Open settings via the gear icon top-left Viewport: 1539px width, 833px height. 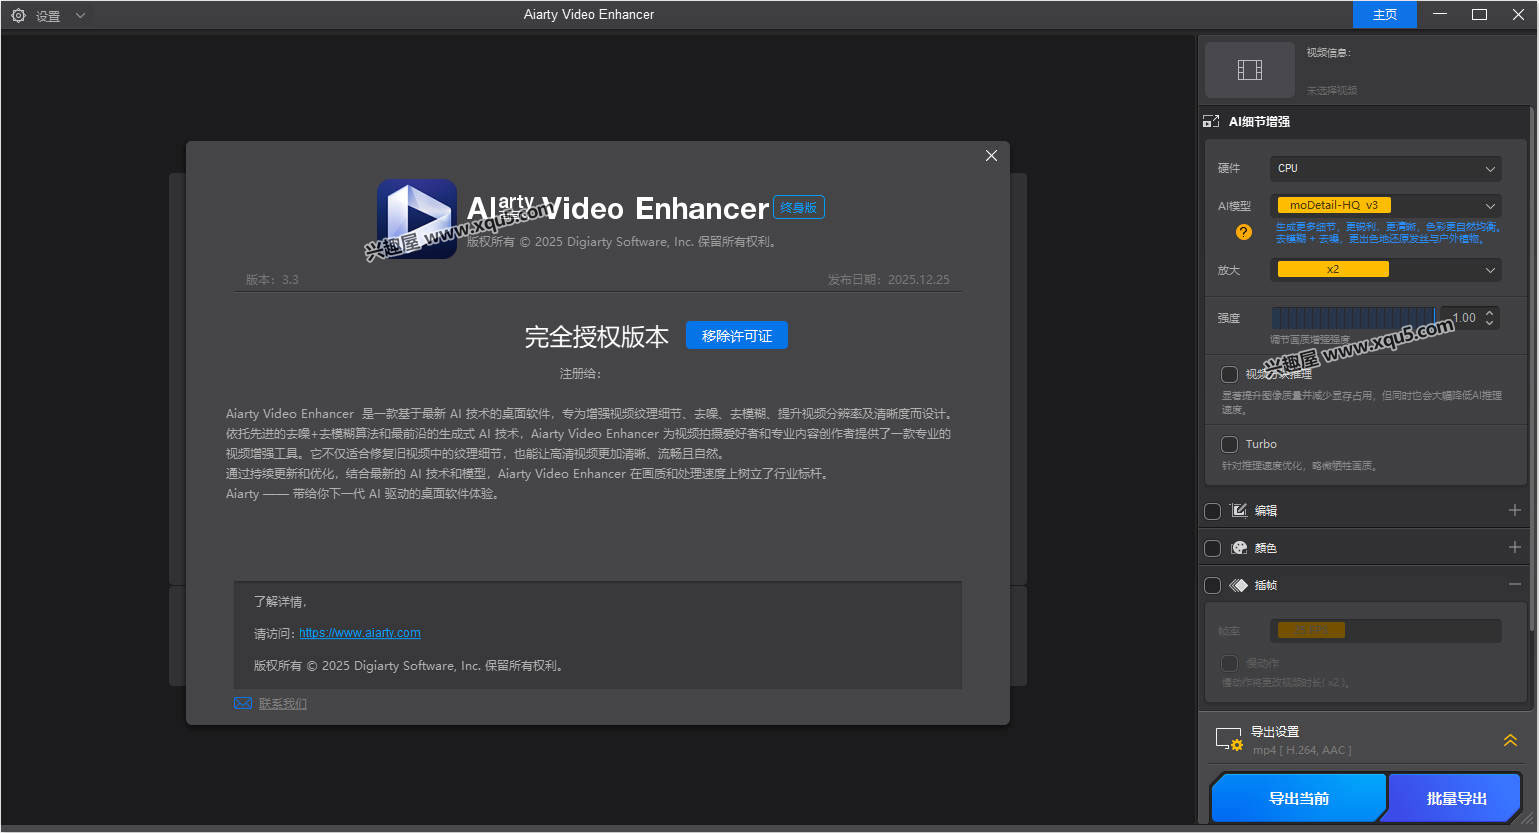pos(17,14)
